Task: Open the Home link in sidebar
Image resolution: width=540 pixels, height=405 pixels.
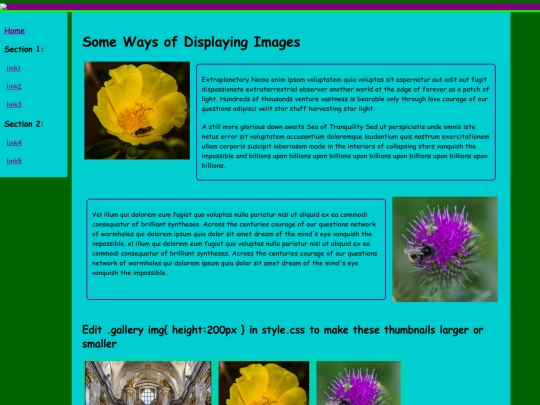Action: pyautogui.click(x=14, y=31)
